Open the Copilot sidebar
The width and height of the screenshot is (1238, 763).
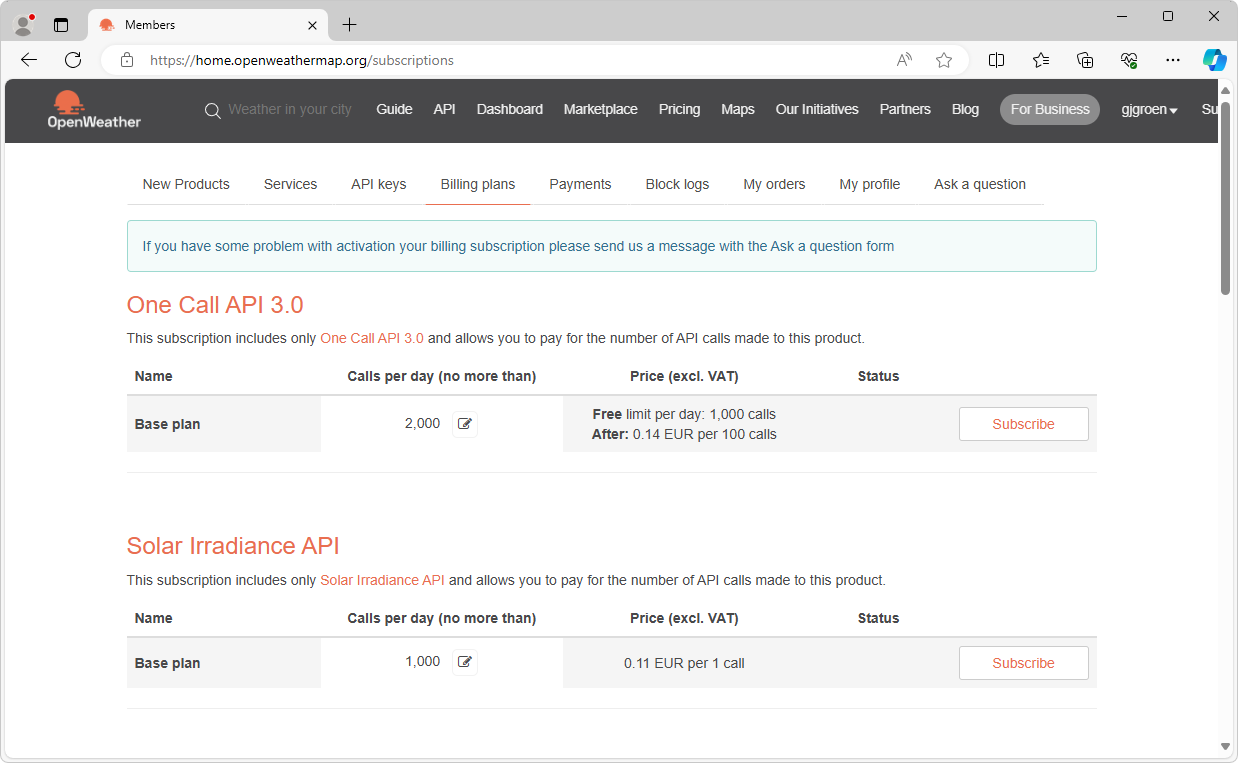[1214, 60]
